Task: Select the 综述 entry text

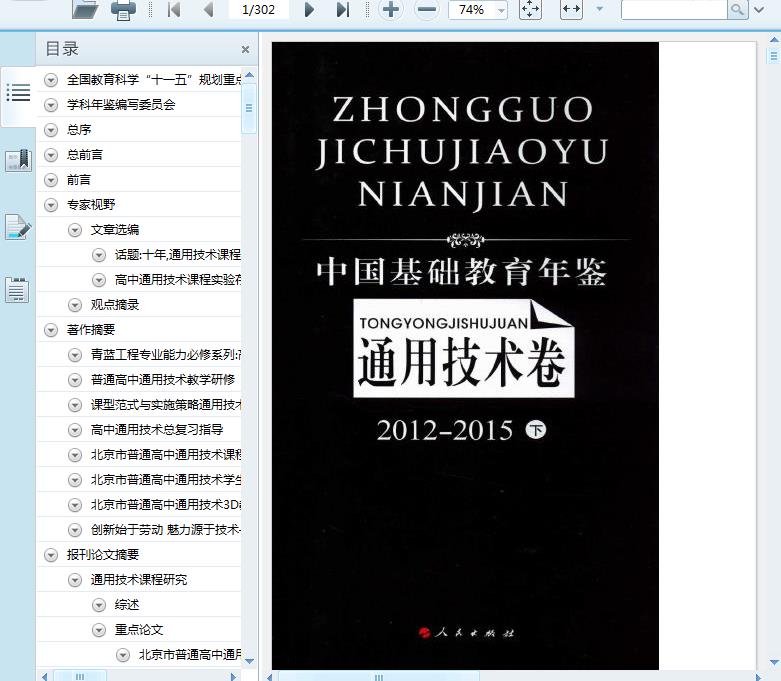Action: point(127,605)
